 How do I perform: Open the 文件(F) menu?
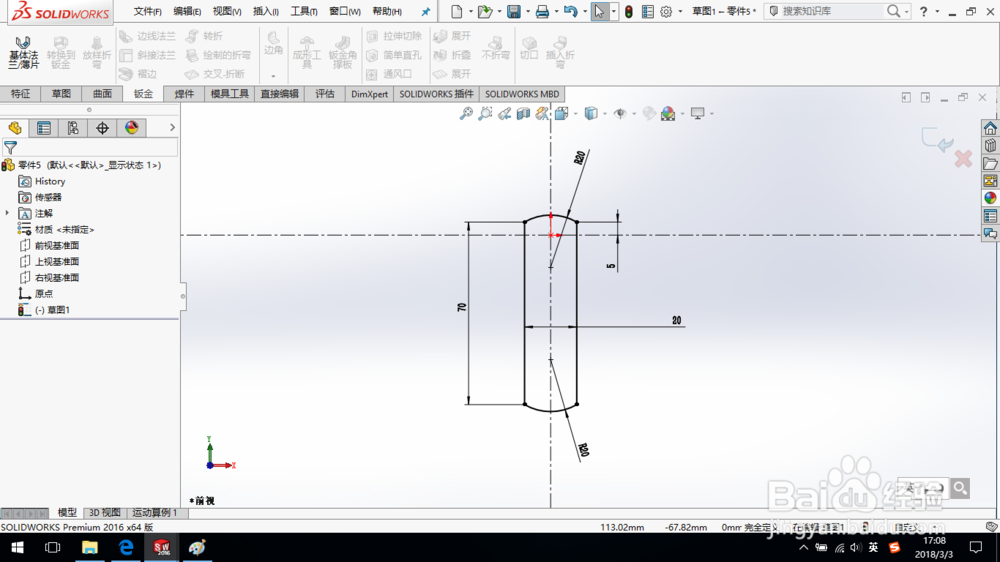coord(147,11)
